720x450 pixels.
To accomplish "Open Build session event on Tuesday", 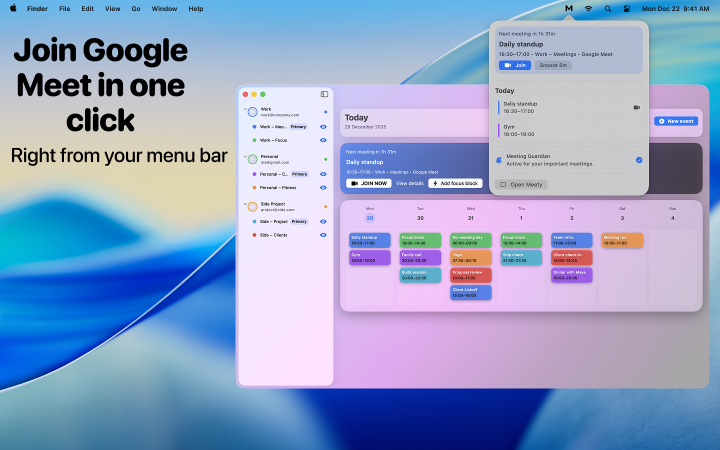I will pos(420,275).
